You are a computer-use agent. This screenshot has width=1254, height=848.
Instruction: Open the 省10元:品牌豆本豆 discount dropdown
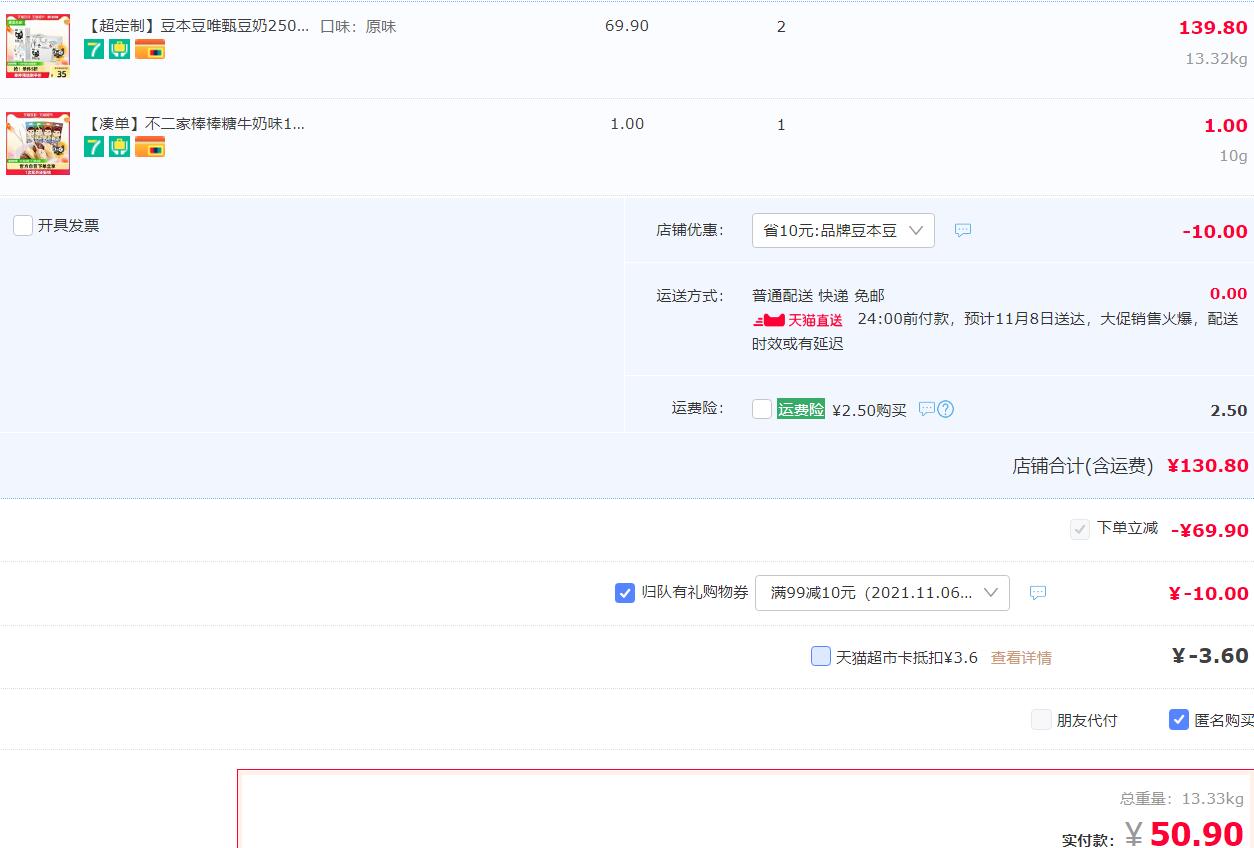point(843,230)
